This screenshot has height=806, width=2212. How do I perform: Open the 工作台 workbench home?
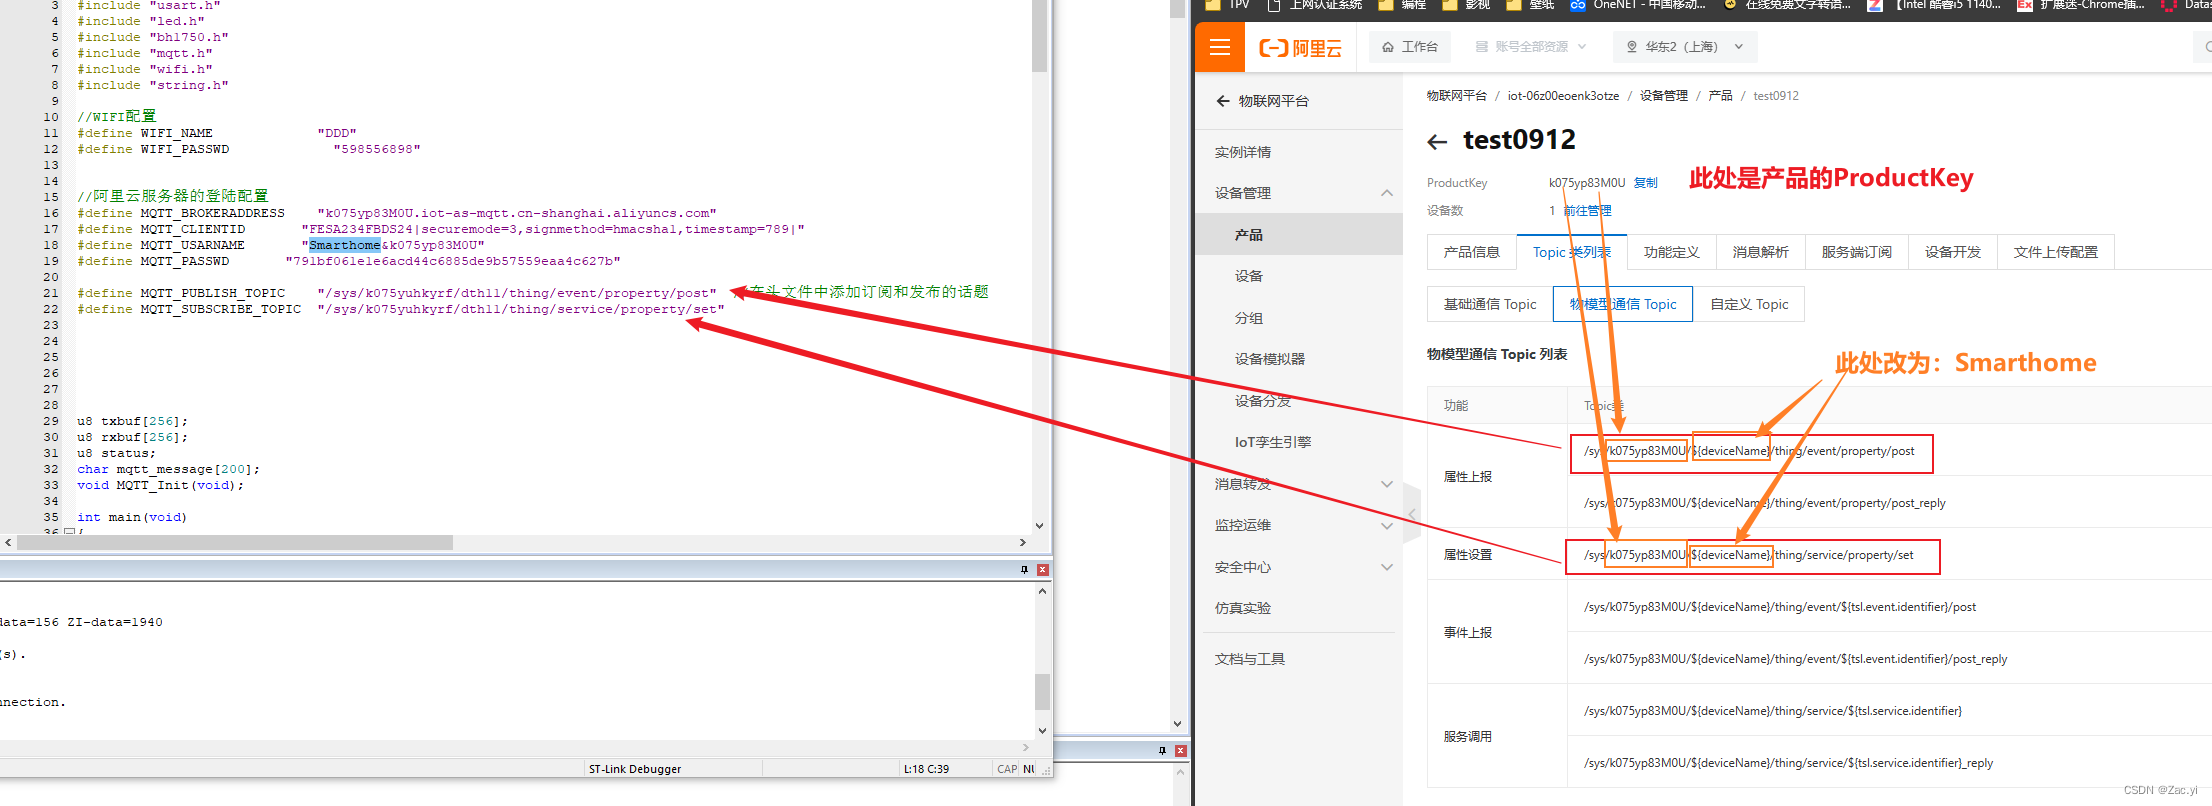(1410, 47)
